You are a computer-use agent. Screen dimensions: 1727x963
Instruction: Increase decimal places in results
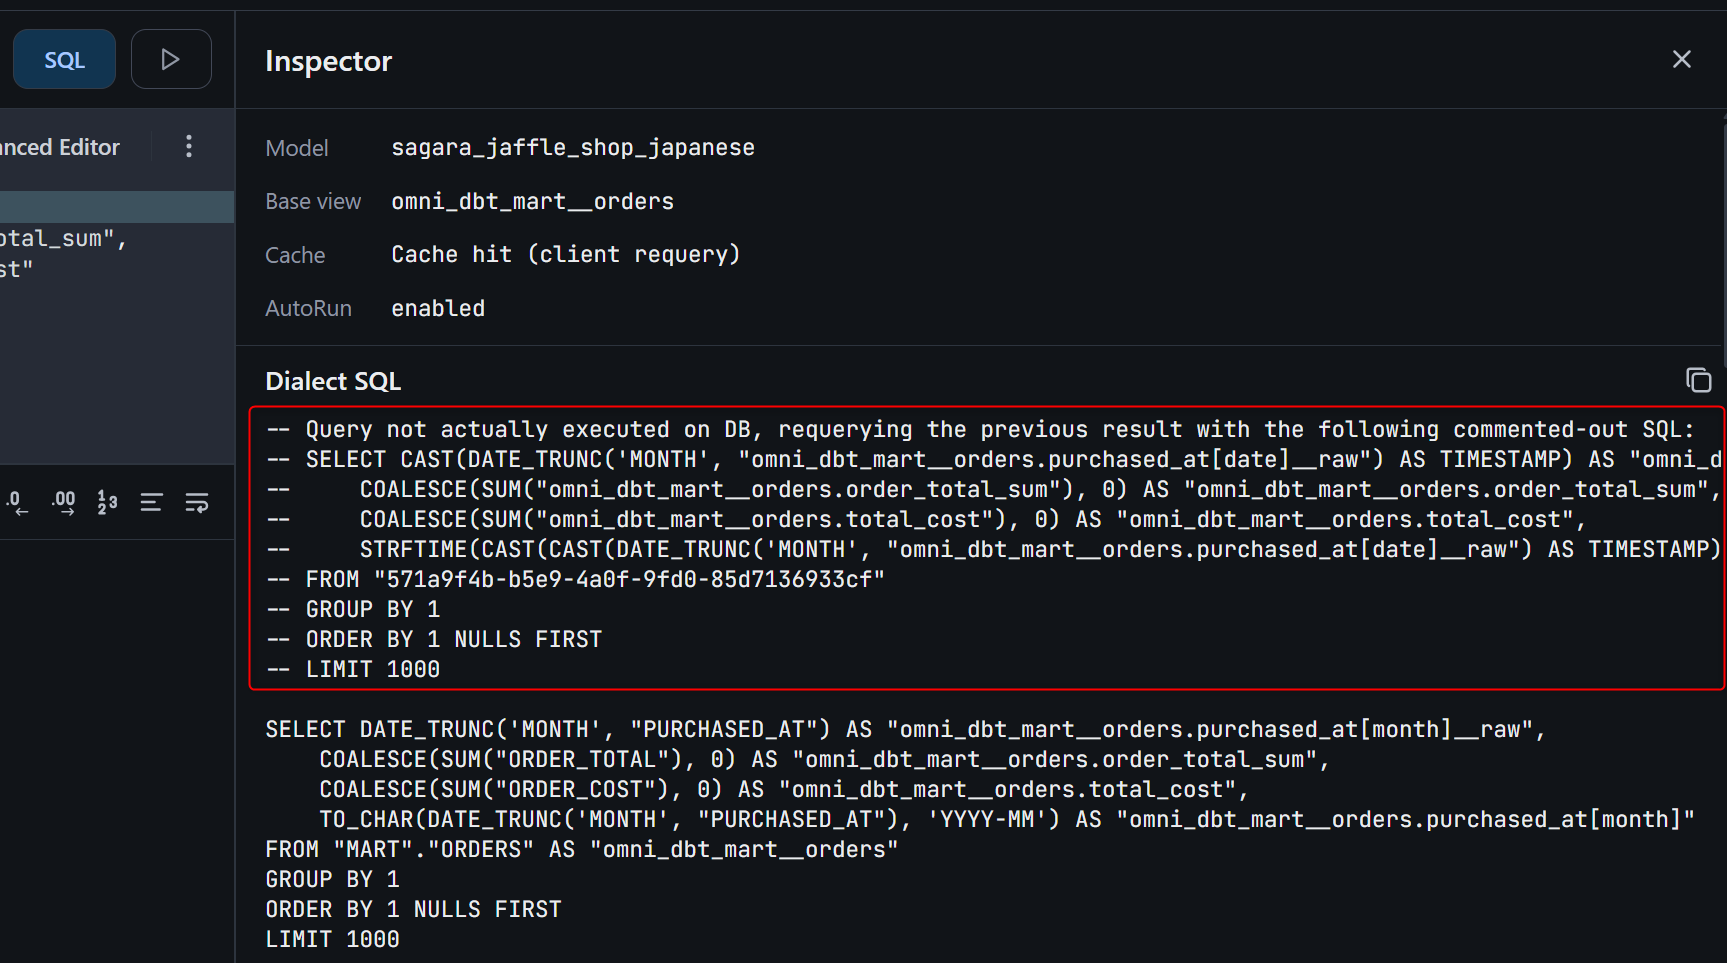[x=64, y=502]
